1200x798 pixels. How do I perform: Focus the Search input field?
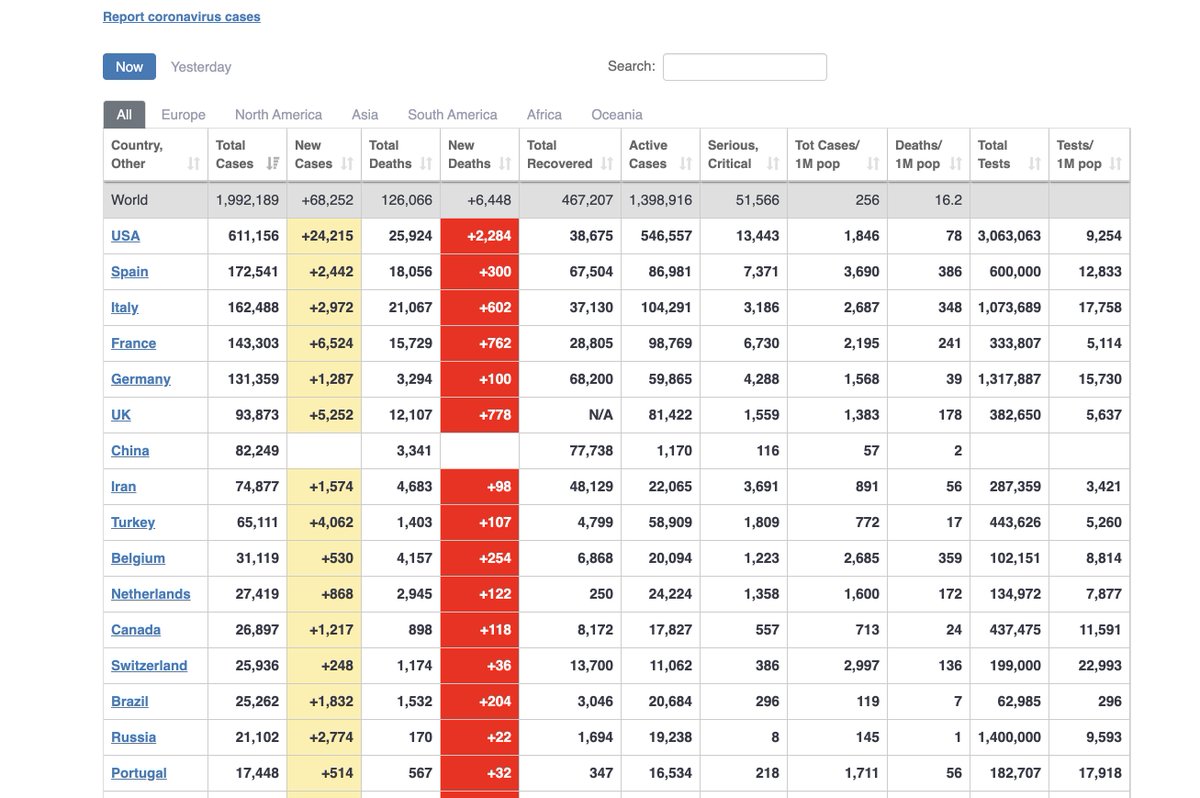745,67
